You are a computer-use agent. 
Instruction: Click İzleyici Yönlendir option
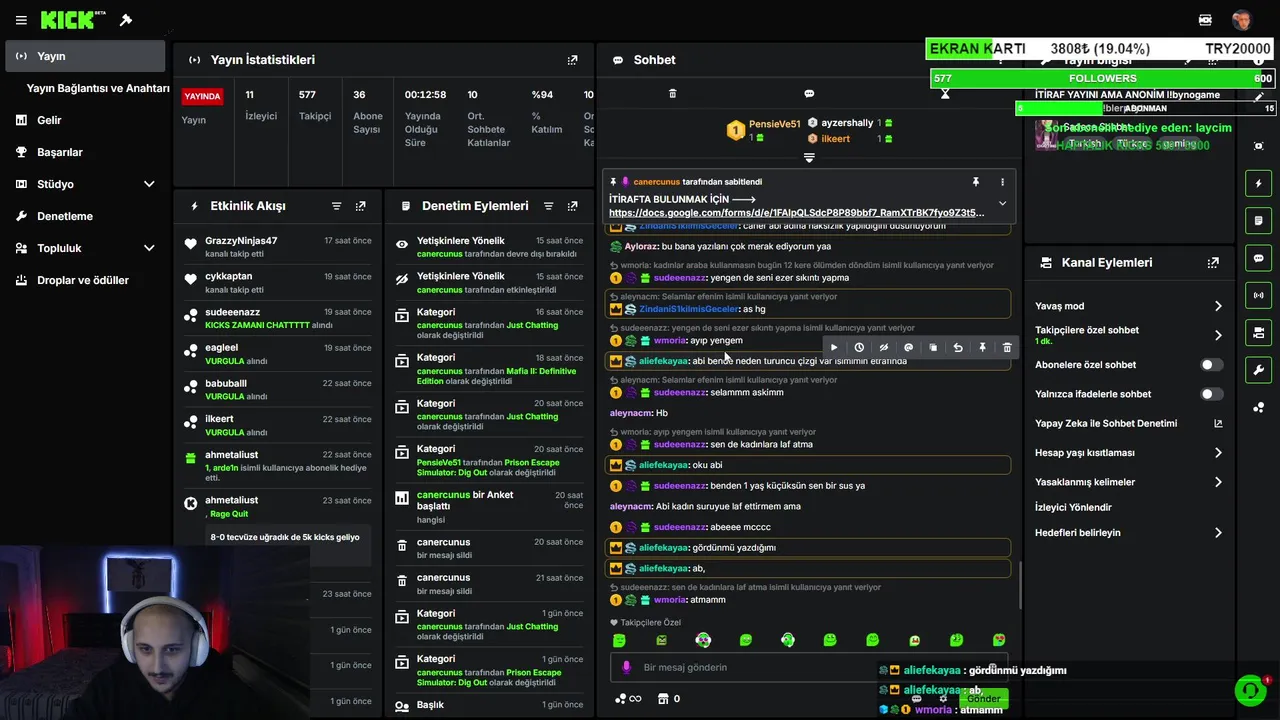[1073, 508]
